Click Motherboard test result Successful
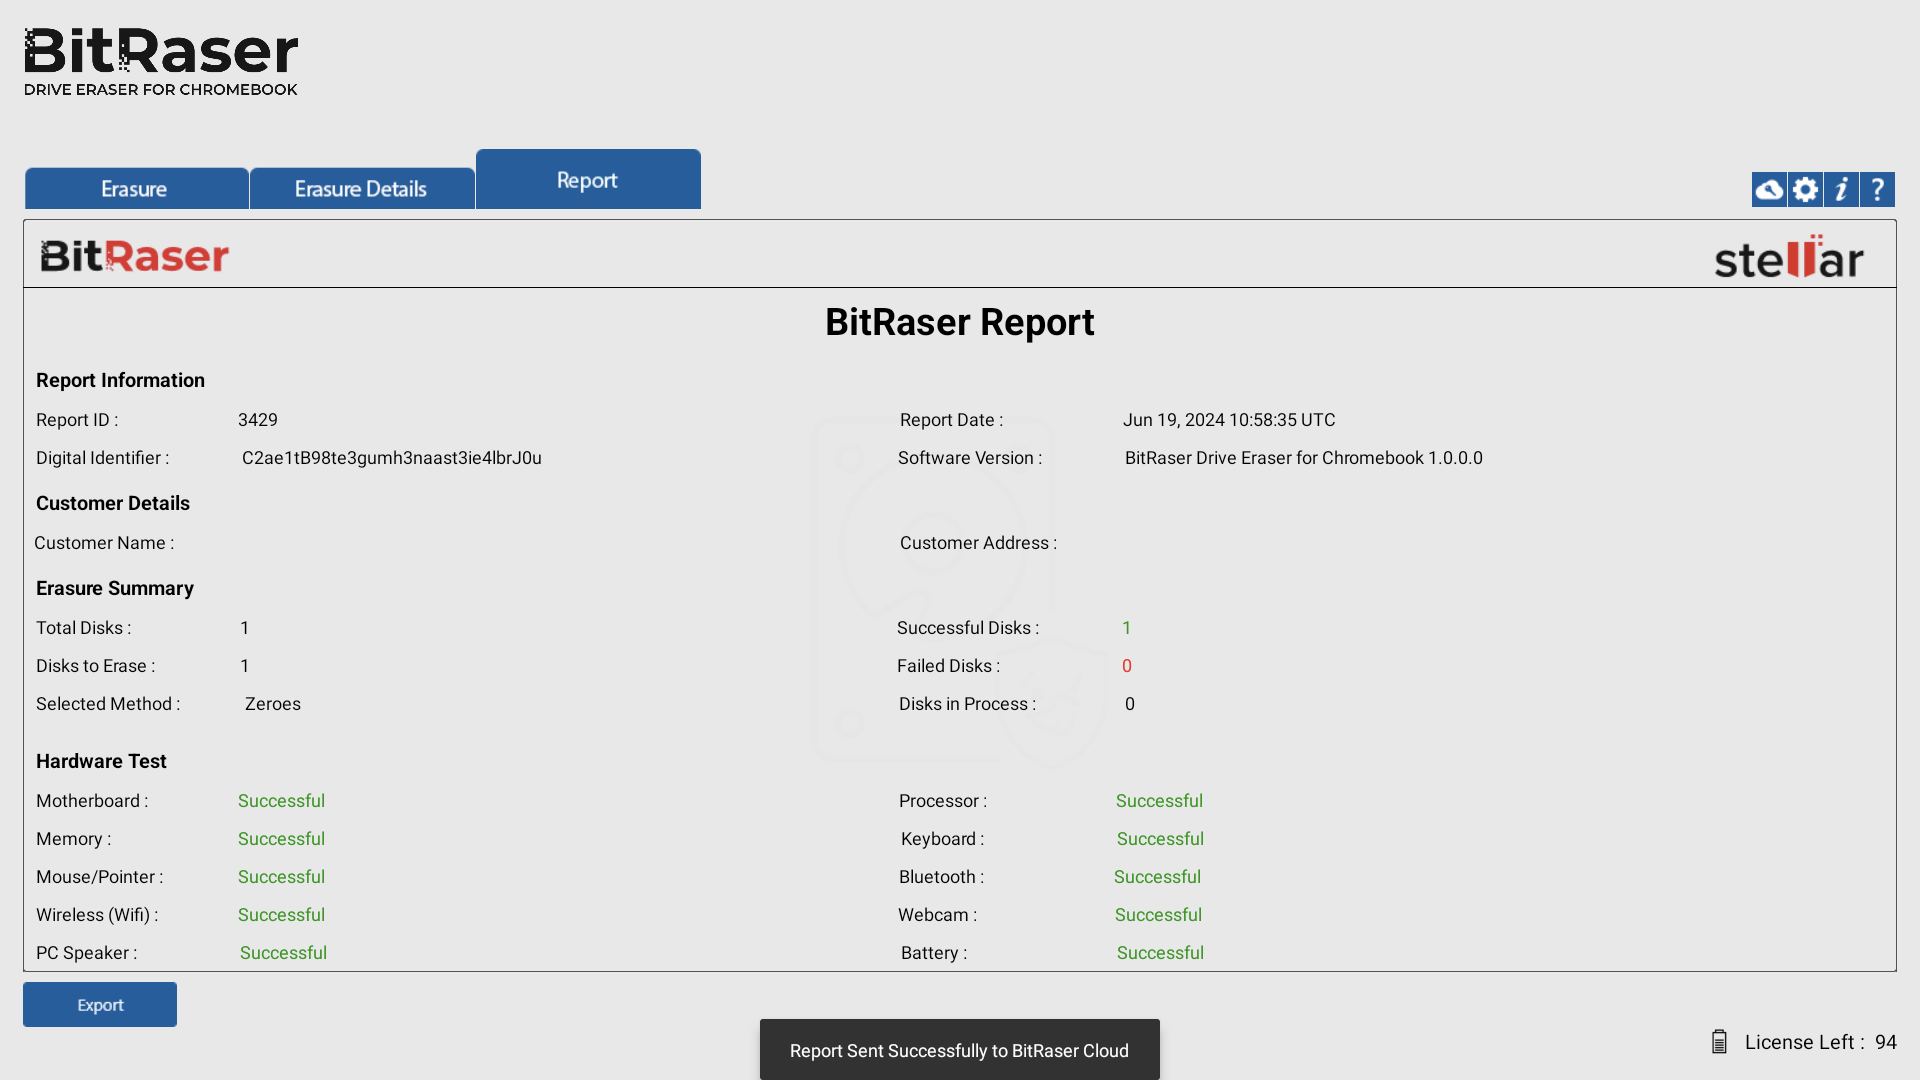This screenshot has height=1080, width=1920. pos(281,801)
